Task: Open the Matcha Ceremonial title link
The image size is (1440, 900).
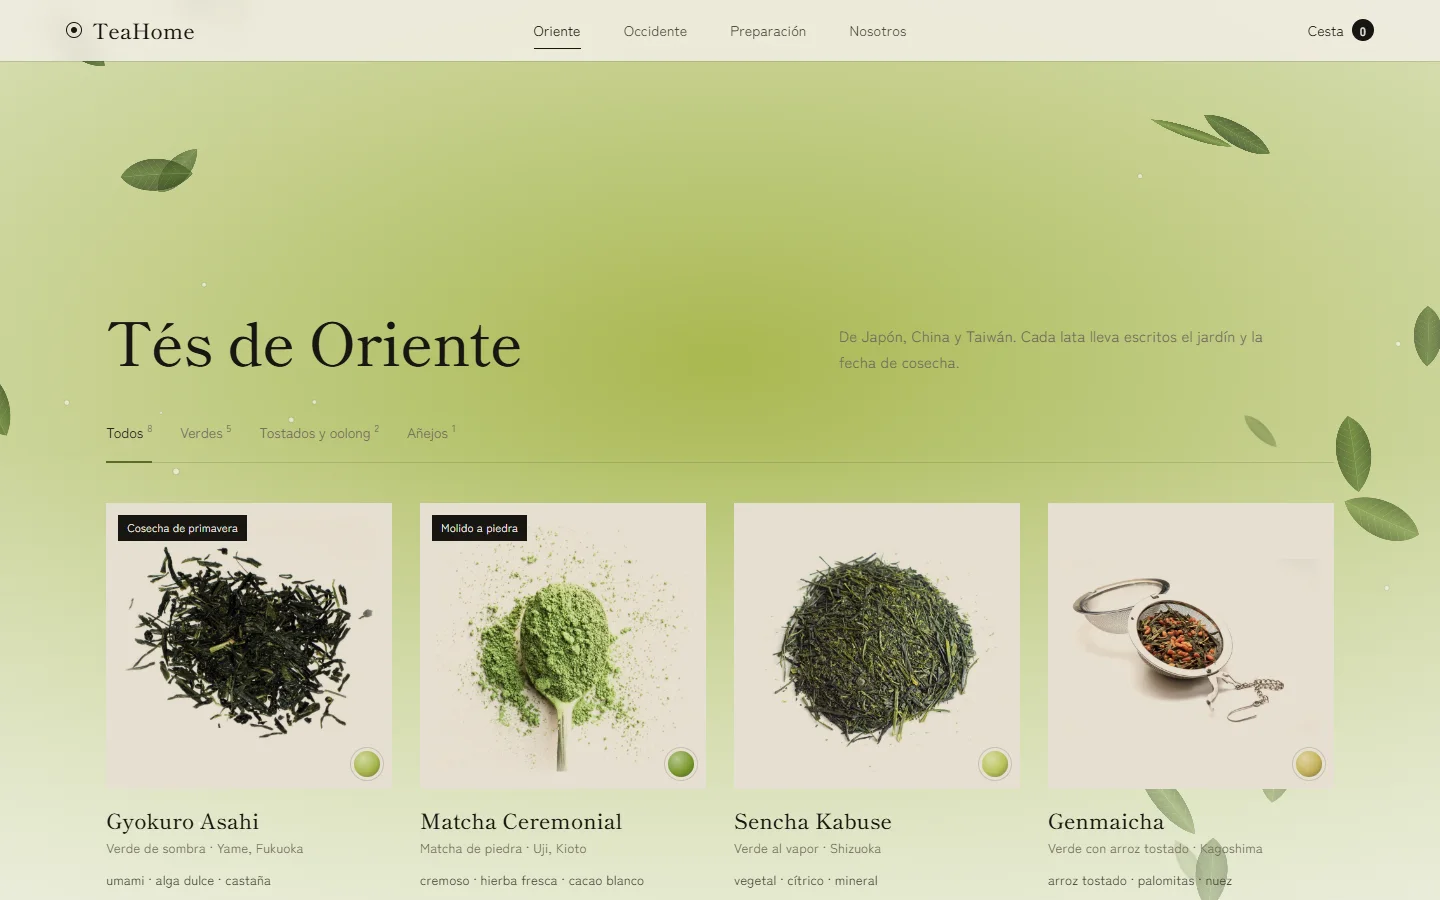Action: (x=521, y=822)
